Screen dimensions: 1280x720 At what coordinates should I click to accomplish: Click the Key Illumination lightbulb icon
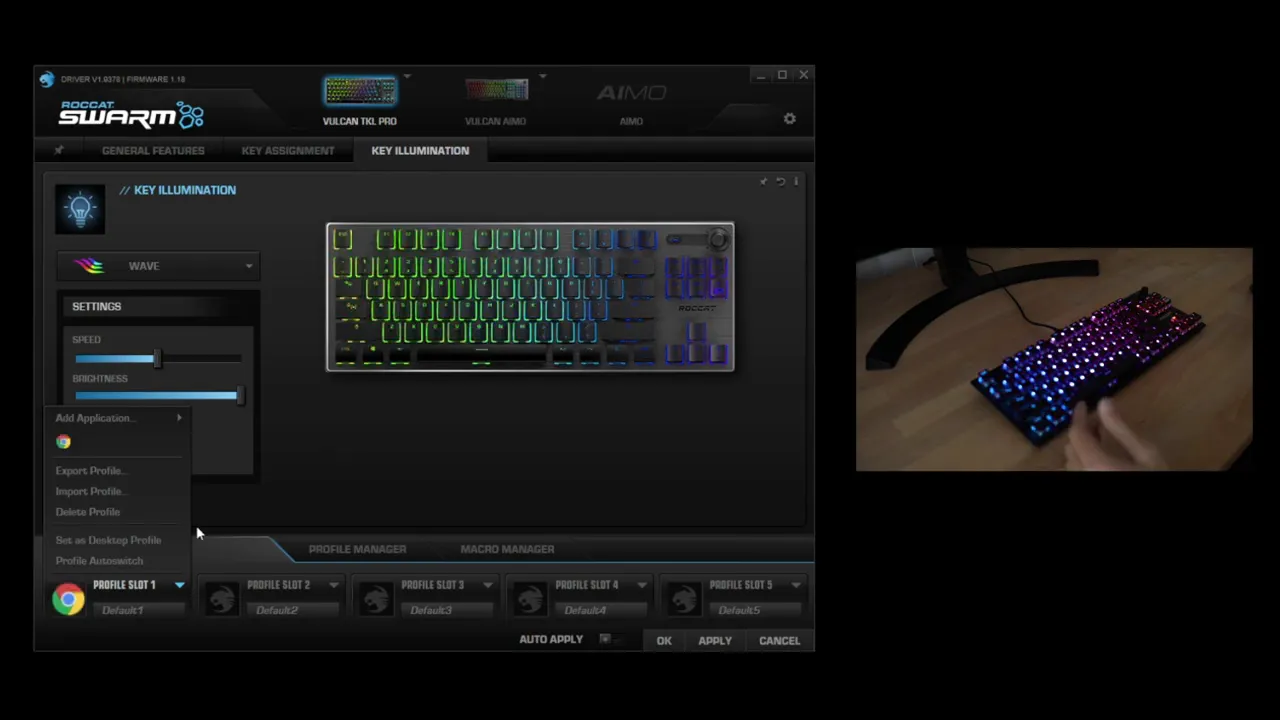tap(80, 208)
